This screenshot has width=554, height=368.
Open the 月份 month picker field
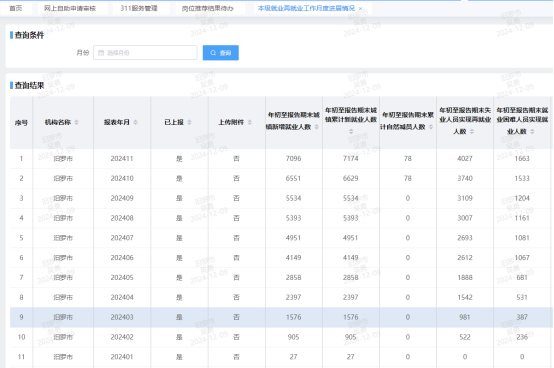(x=145, y=53)
